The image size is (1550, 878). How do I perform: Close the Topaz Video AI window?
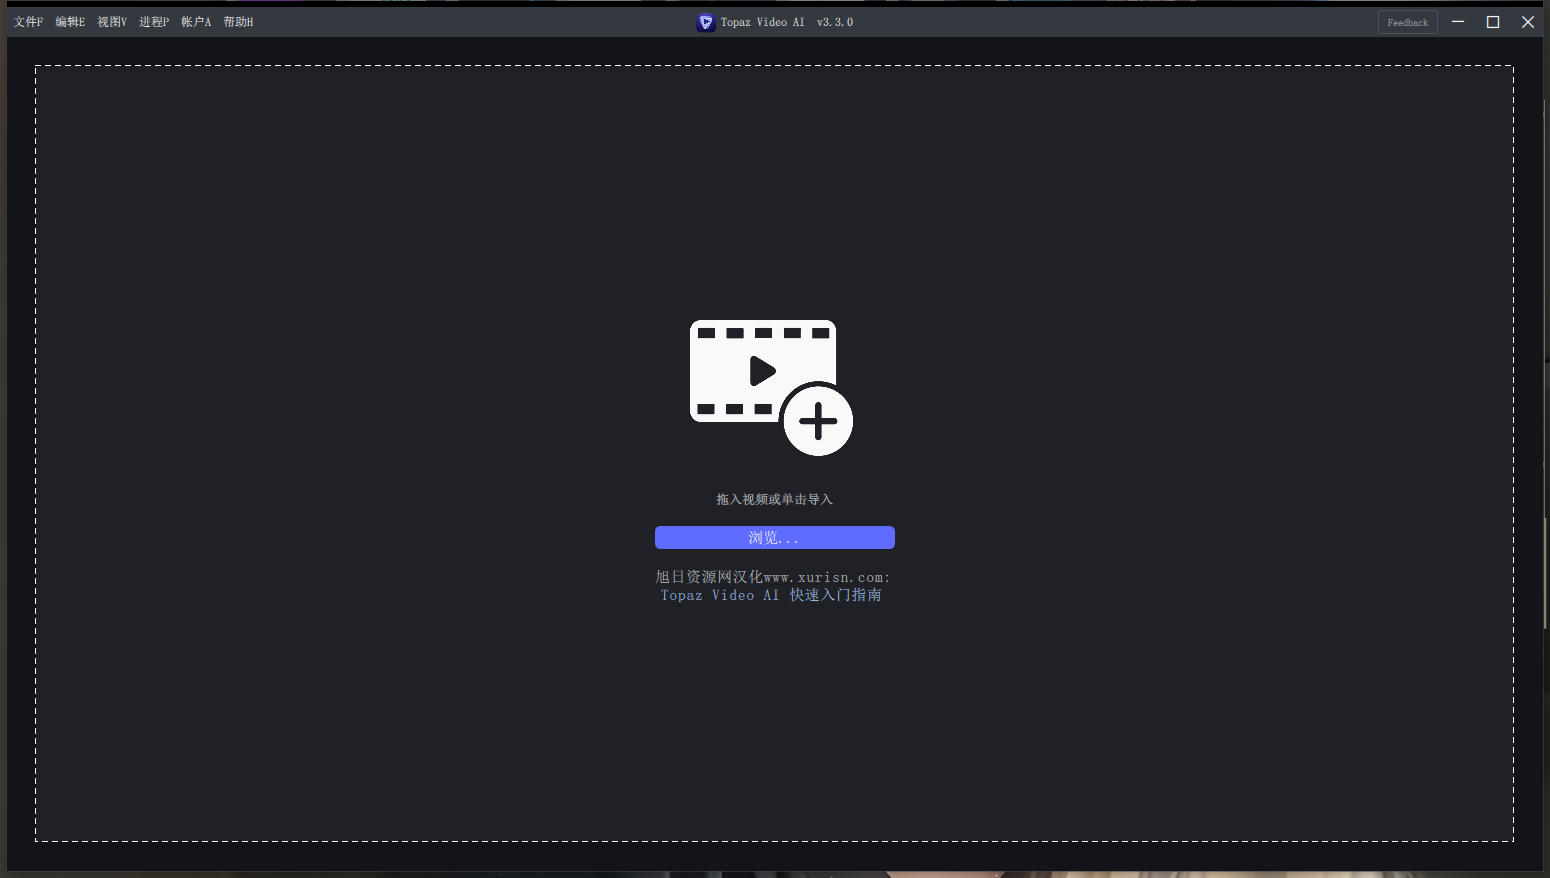(x=1528, y=22)
